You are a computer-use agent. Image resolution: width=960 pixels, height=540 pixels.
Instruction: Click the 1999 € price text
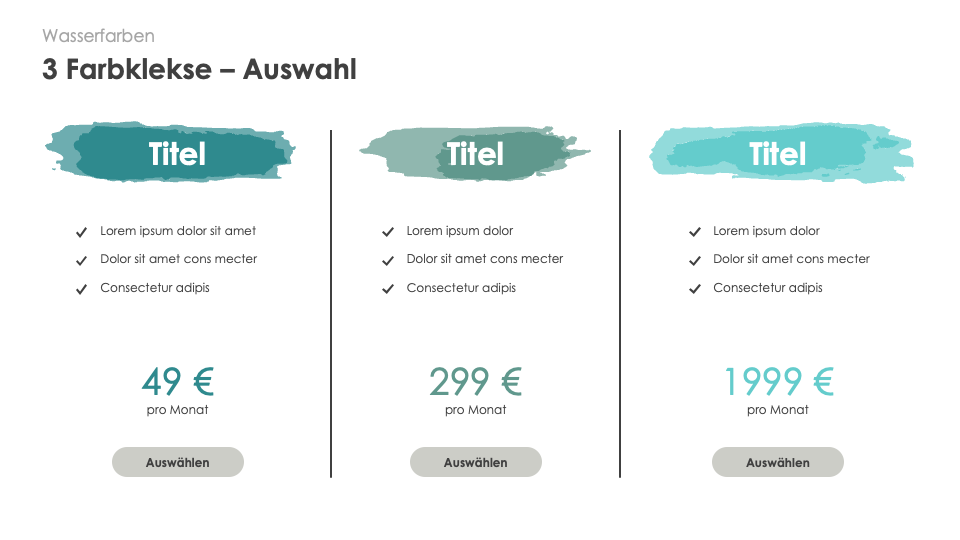pos(778,381)
